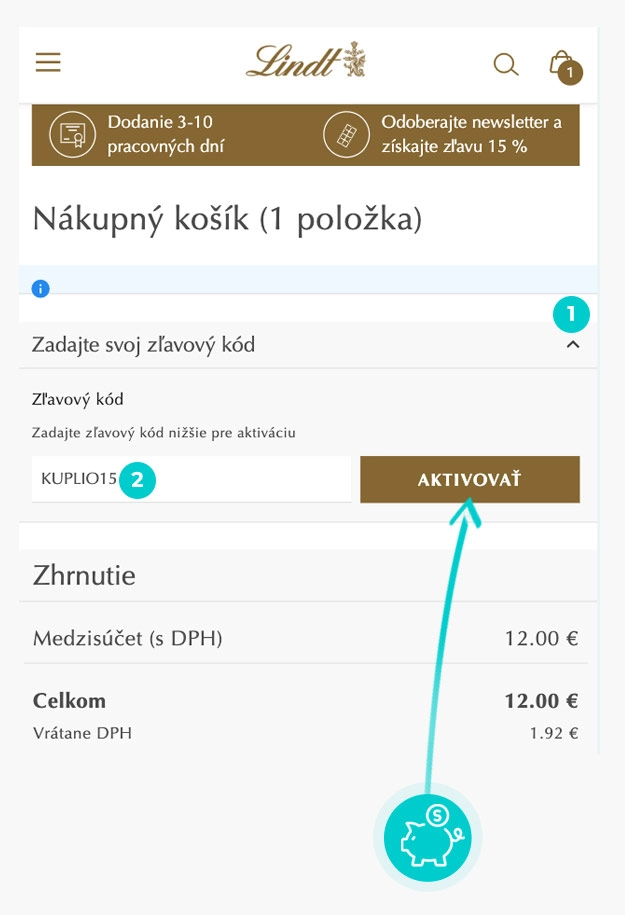Viewport: 625px width, 915px height.
Task: Click the newsletter chocolate bar icon
Action: coord(346,135)
